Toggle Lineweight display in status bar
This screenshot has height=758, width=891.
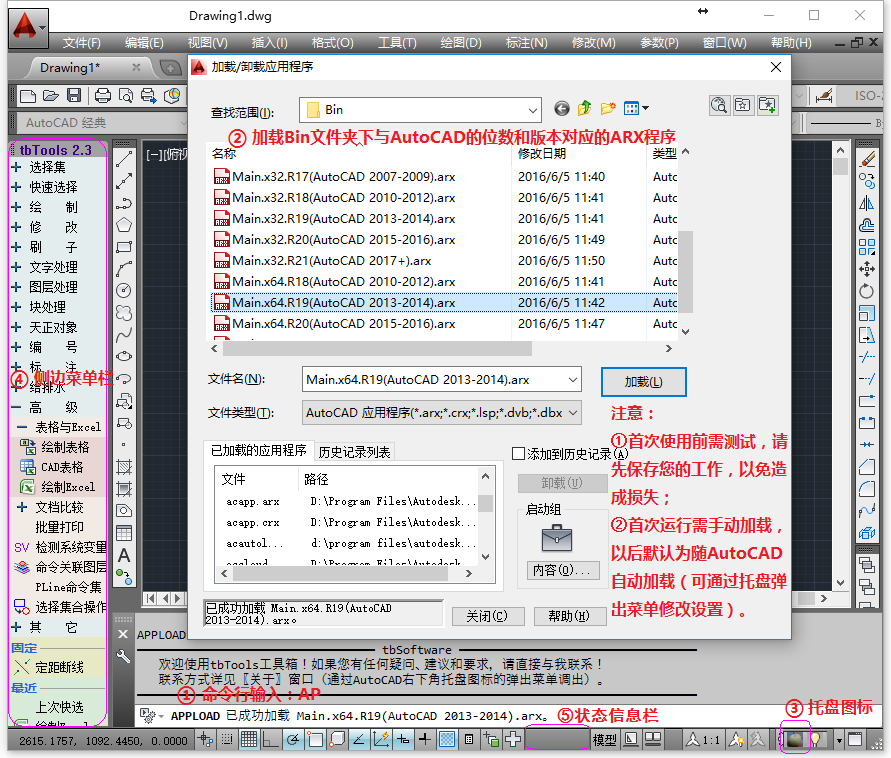click(x=424, y=739)
